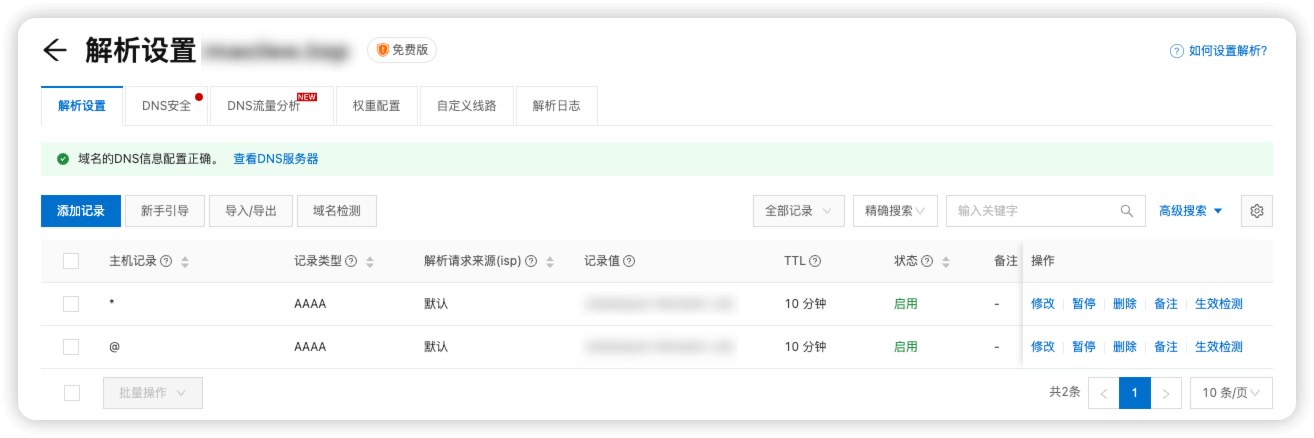Click the 添加记录 button

(x=81, y=211)
